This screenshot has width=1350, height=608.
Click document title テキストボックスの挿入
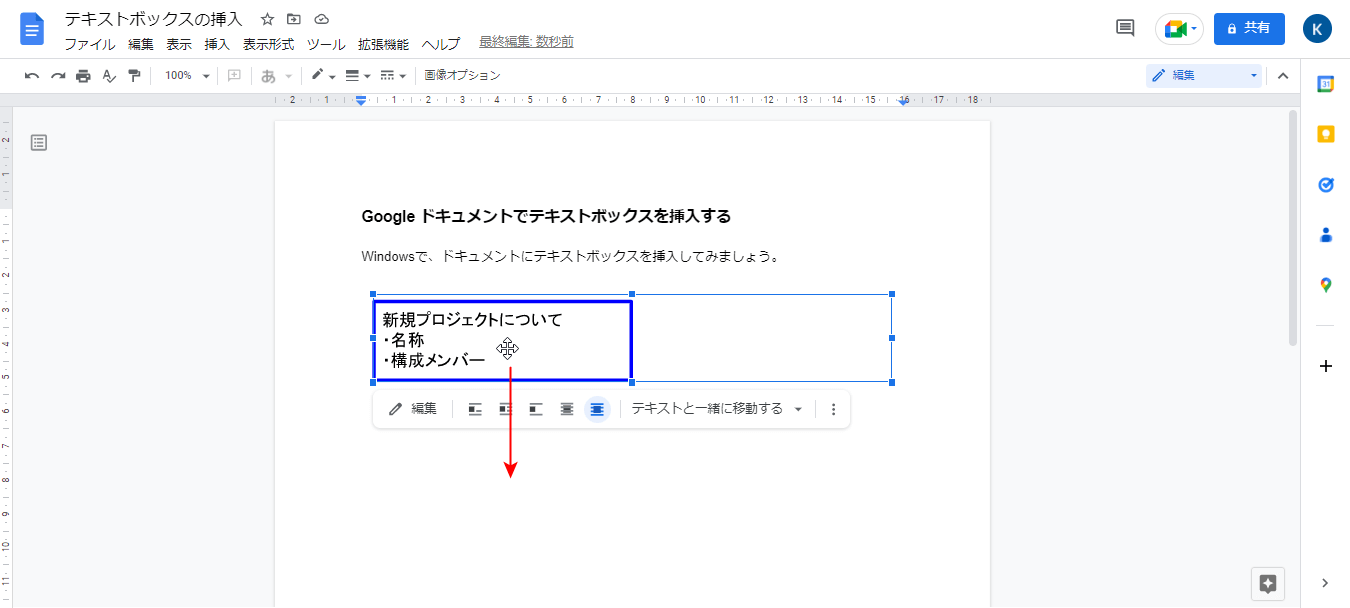click(154, 19)
